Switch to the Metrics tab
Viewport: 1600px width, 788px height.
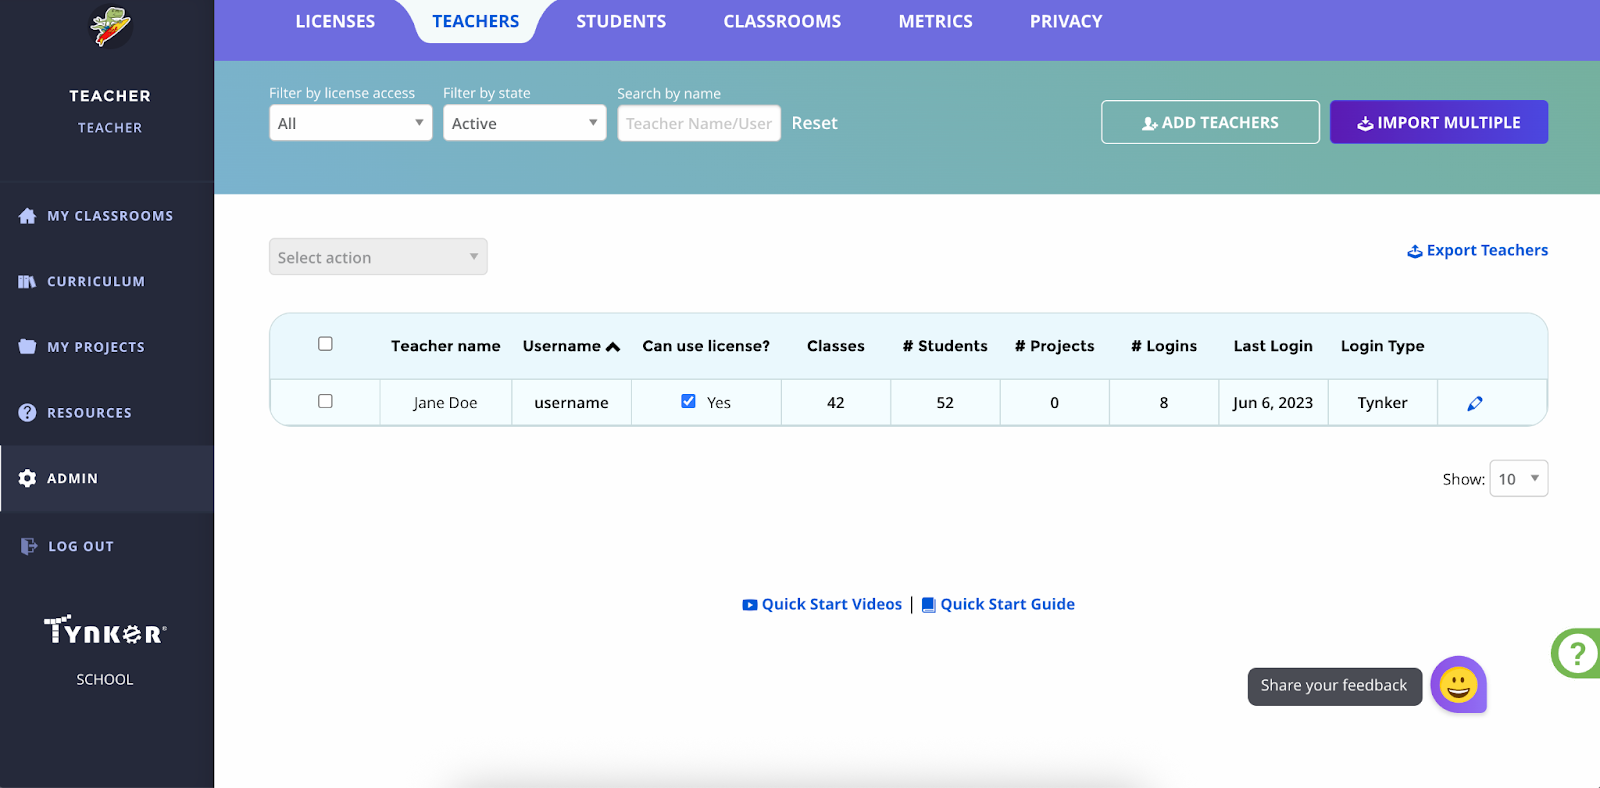pos(935,22)
